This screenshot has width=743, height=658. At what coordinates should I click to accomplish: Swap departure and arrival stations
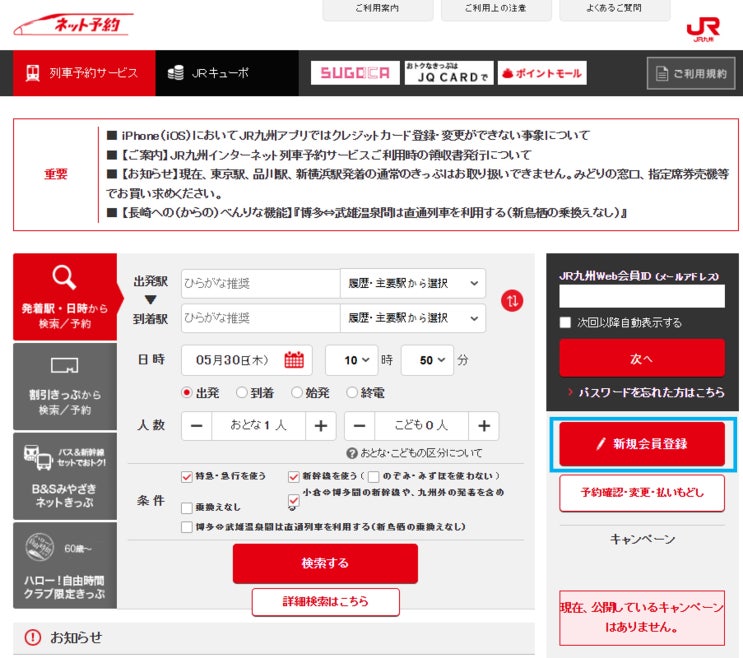click(512, 300)
